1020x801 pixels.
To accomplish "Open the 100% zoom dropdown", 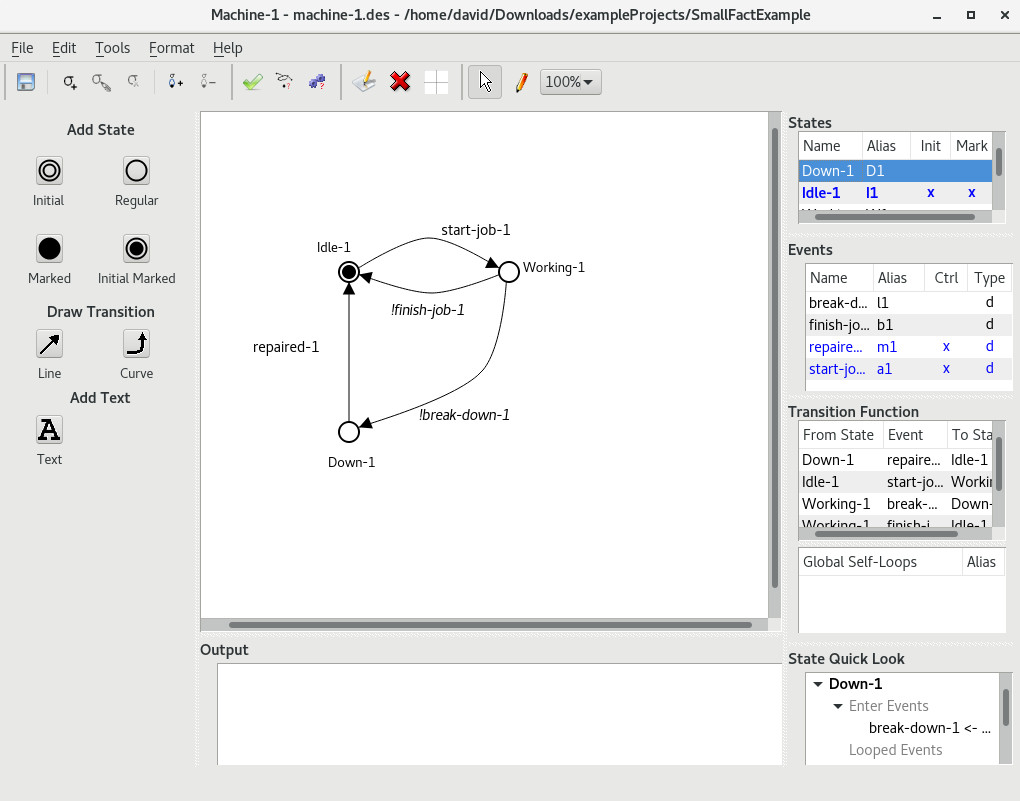I will pos(570,82).
